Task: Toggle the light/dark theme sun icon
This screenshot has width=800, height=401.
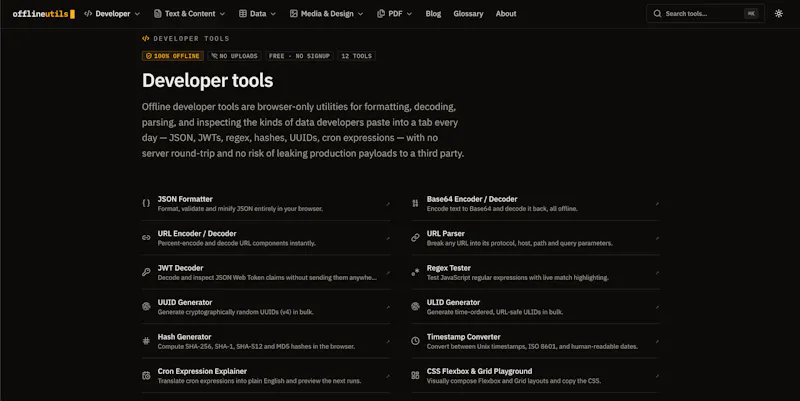Action: (779, 14)
